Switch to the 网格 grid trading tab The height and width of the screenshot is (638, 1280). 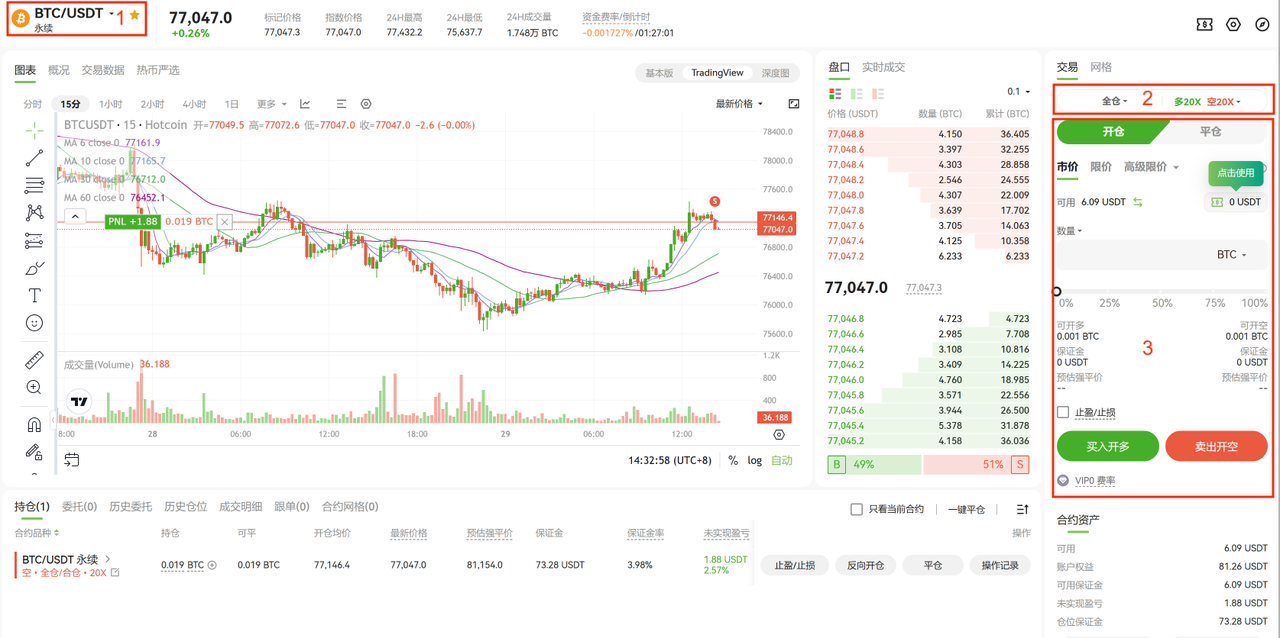[1101, 67]
